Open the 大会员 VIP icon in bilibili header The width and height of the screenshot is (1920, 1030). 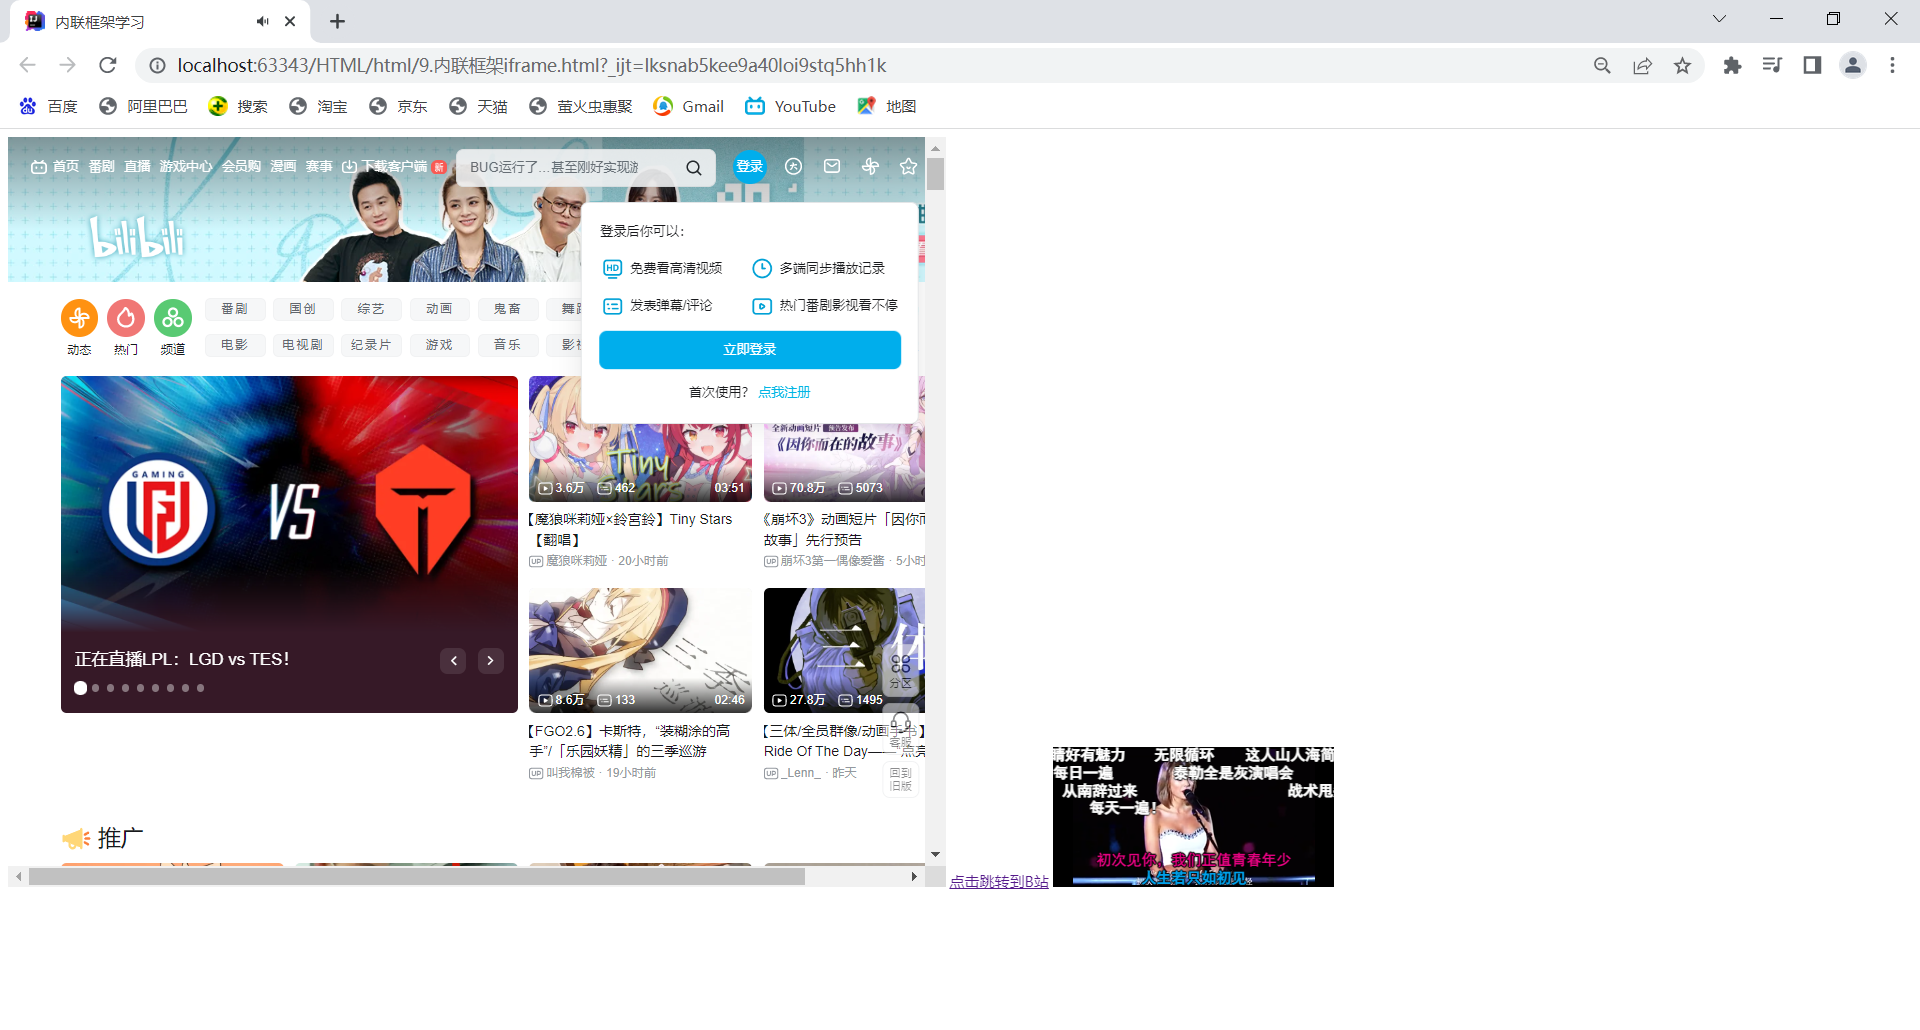(793, 167)
